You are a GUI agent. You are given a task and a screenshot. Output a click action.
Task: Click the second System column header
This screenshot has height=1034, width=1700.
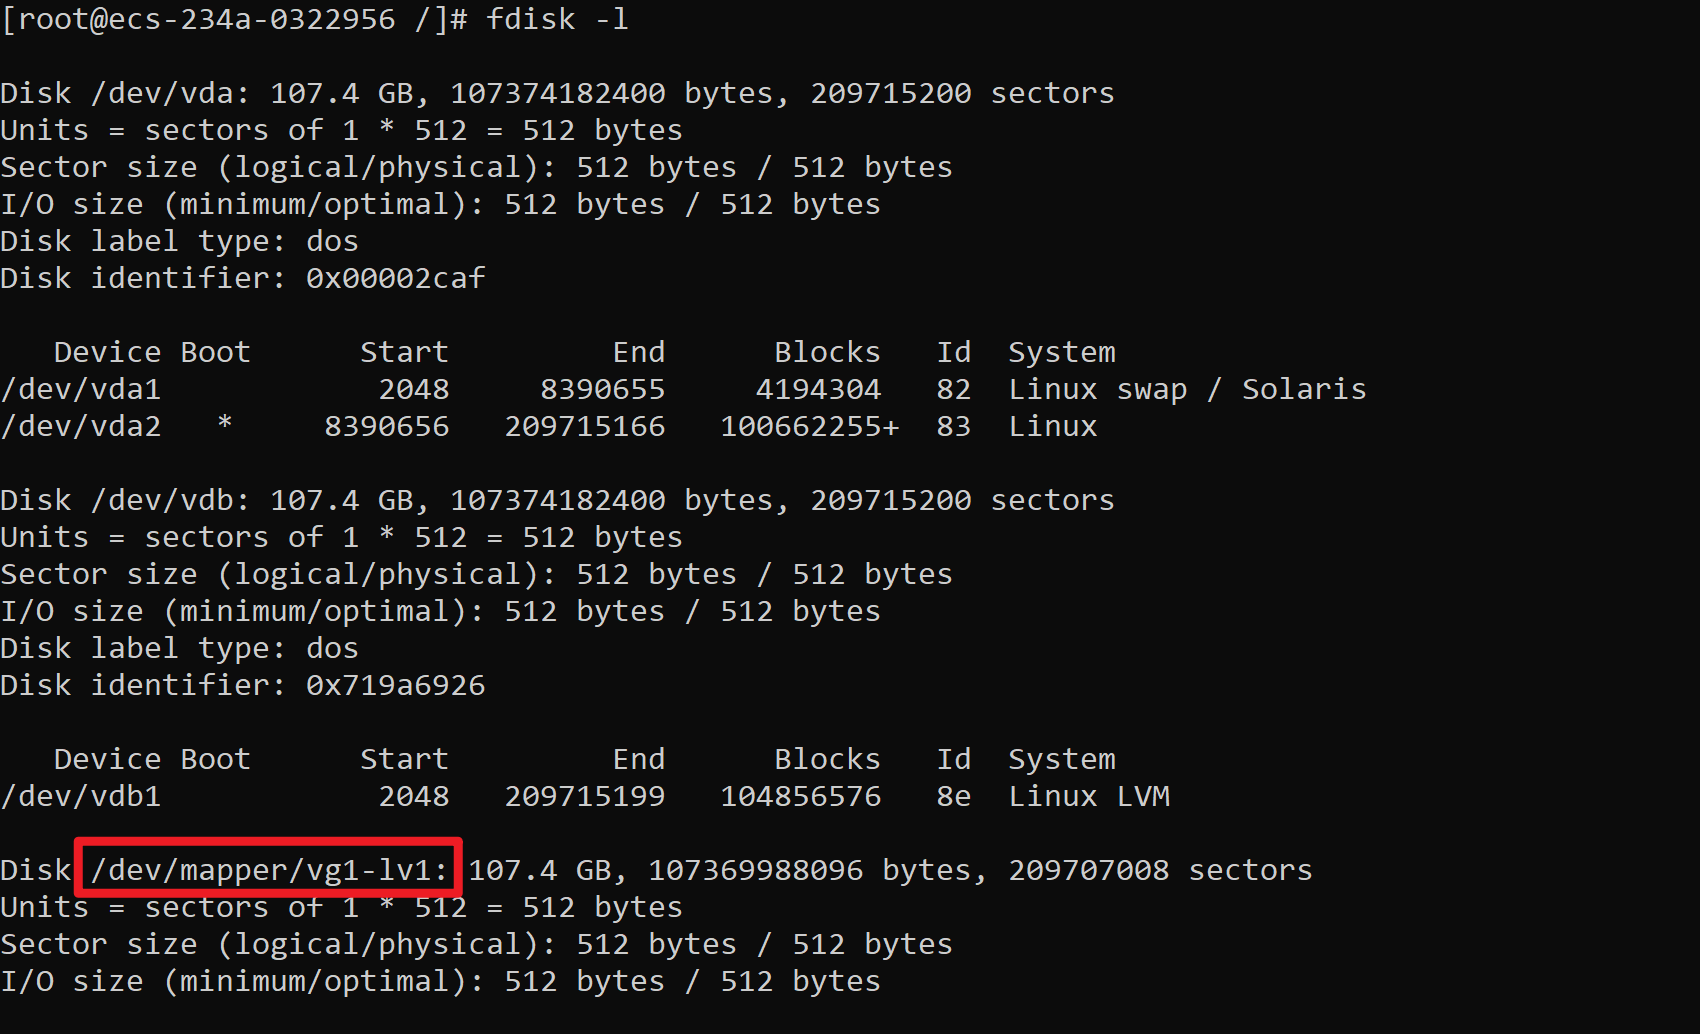(x=1061, y=759)
